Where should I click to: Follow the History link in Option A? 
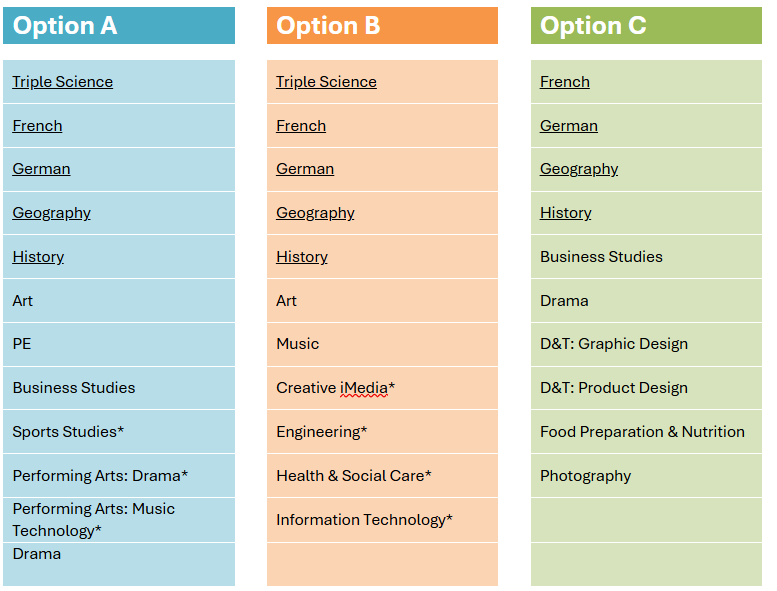coord(38,257)
